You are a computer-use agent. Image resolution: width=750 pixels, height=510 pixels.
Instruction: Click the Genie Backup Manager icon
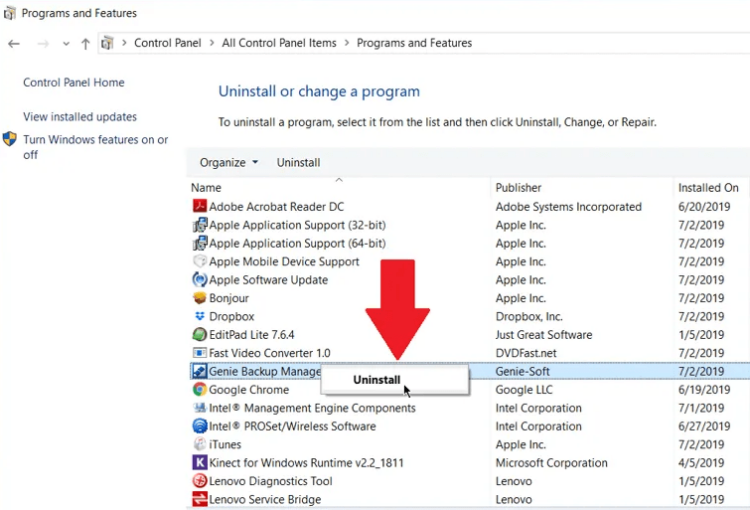(199, 371)
